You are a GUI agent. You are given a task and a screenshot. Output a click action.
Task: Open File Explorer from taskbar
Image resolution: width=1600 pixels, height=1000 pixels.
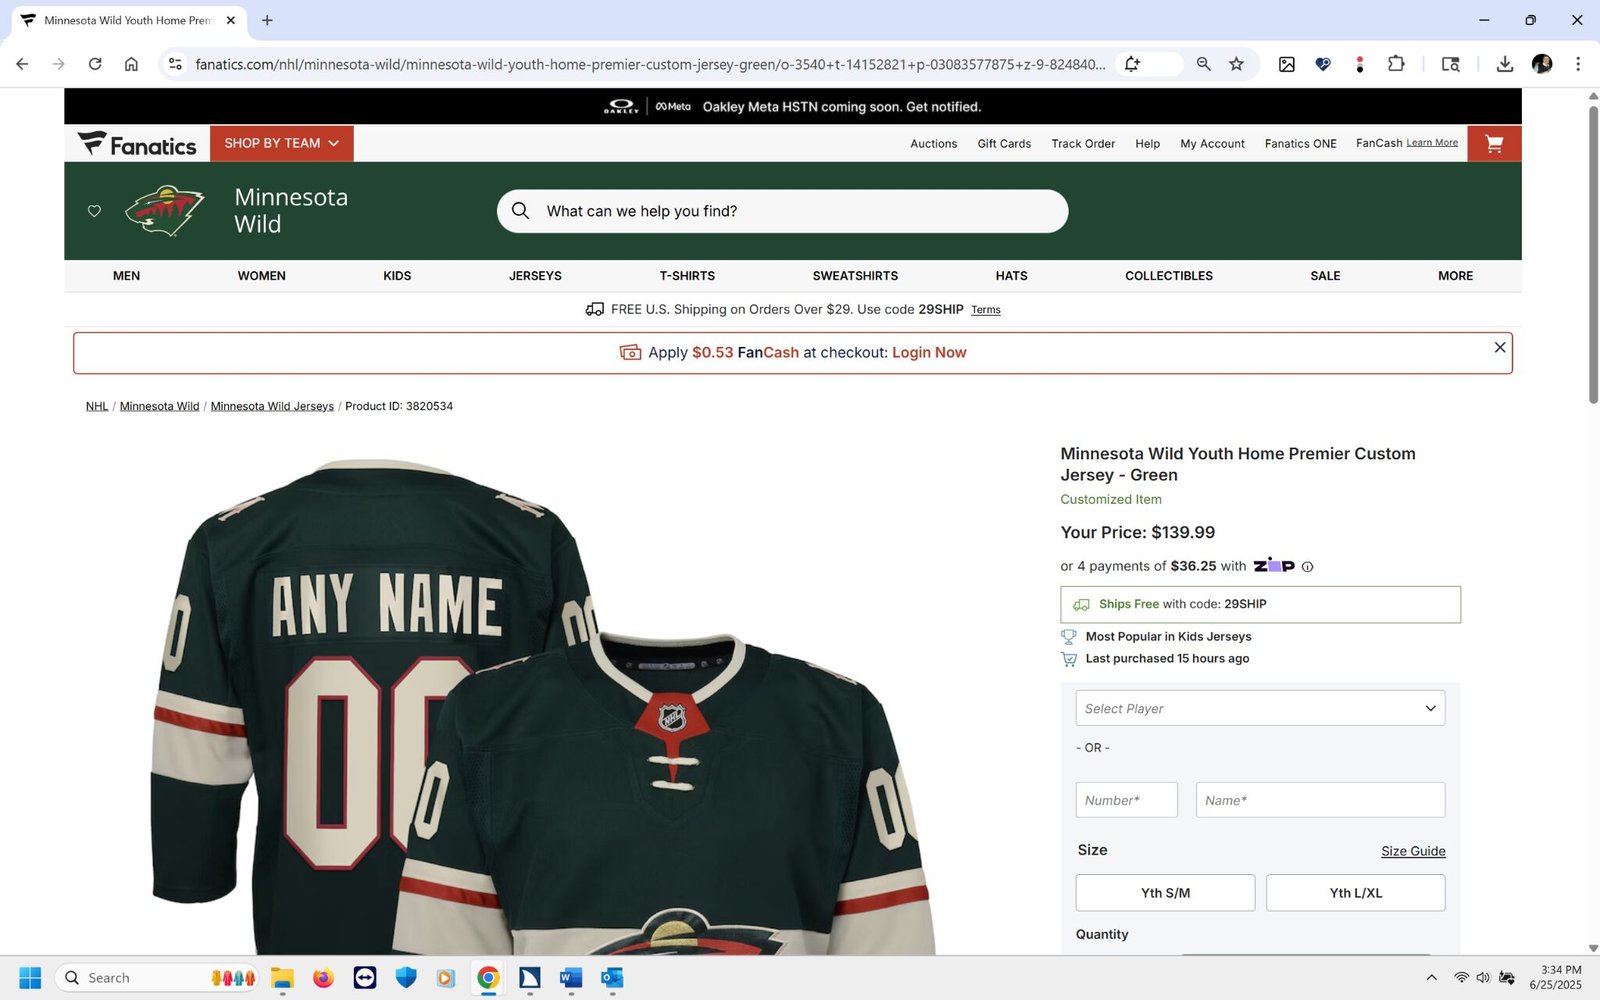282,978
